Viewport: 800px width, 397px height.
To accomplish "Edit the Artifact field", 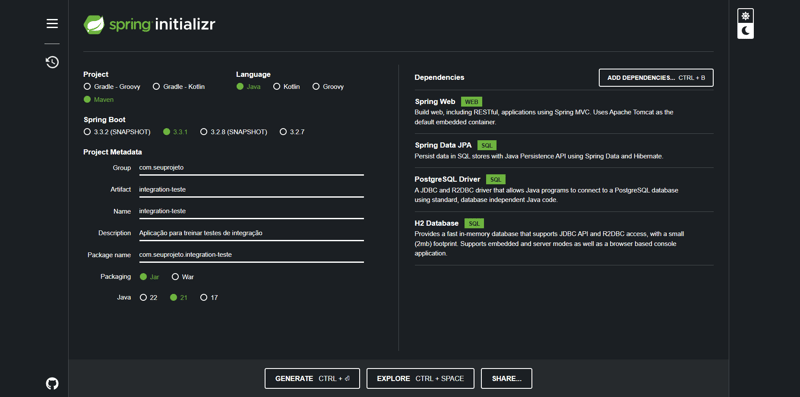I will pos(251,189).
